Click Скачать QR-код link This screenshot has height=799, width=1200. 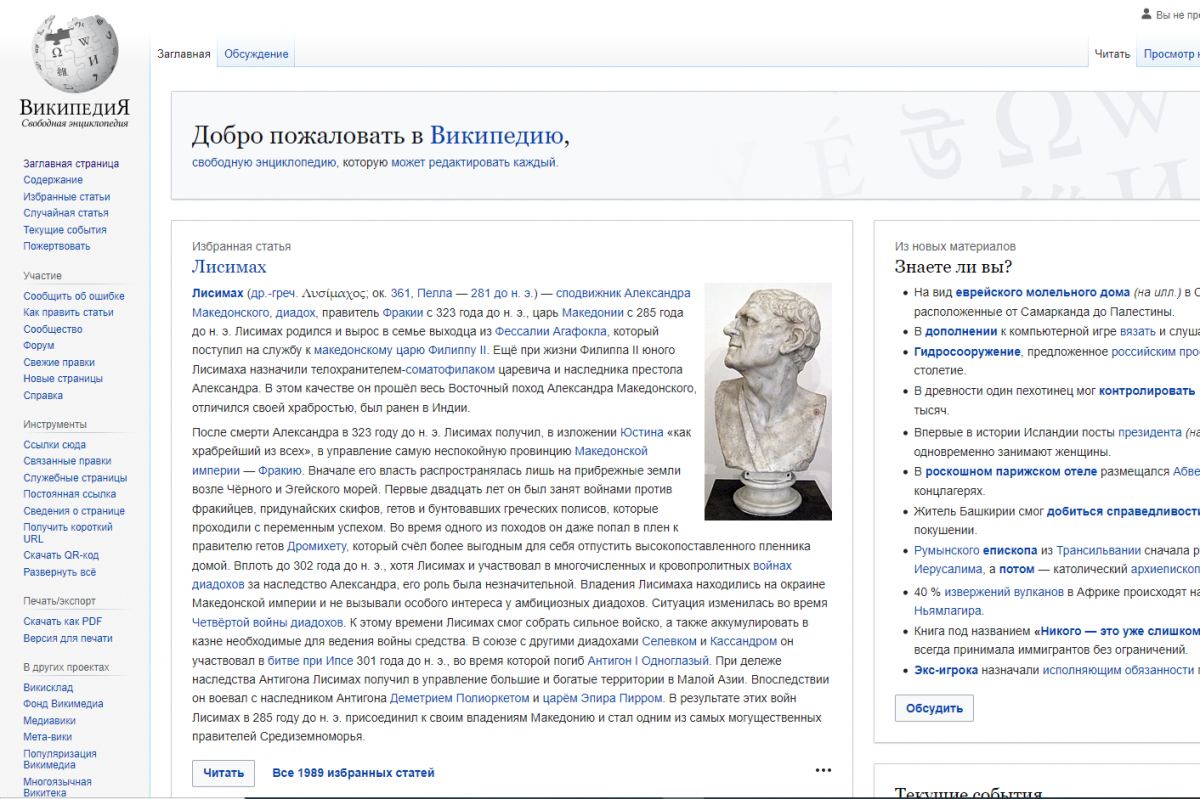coord(61,555)
